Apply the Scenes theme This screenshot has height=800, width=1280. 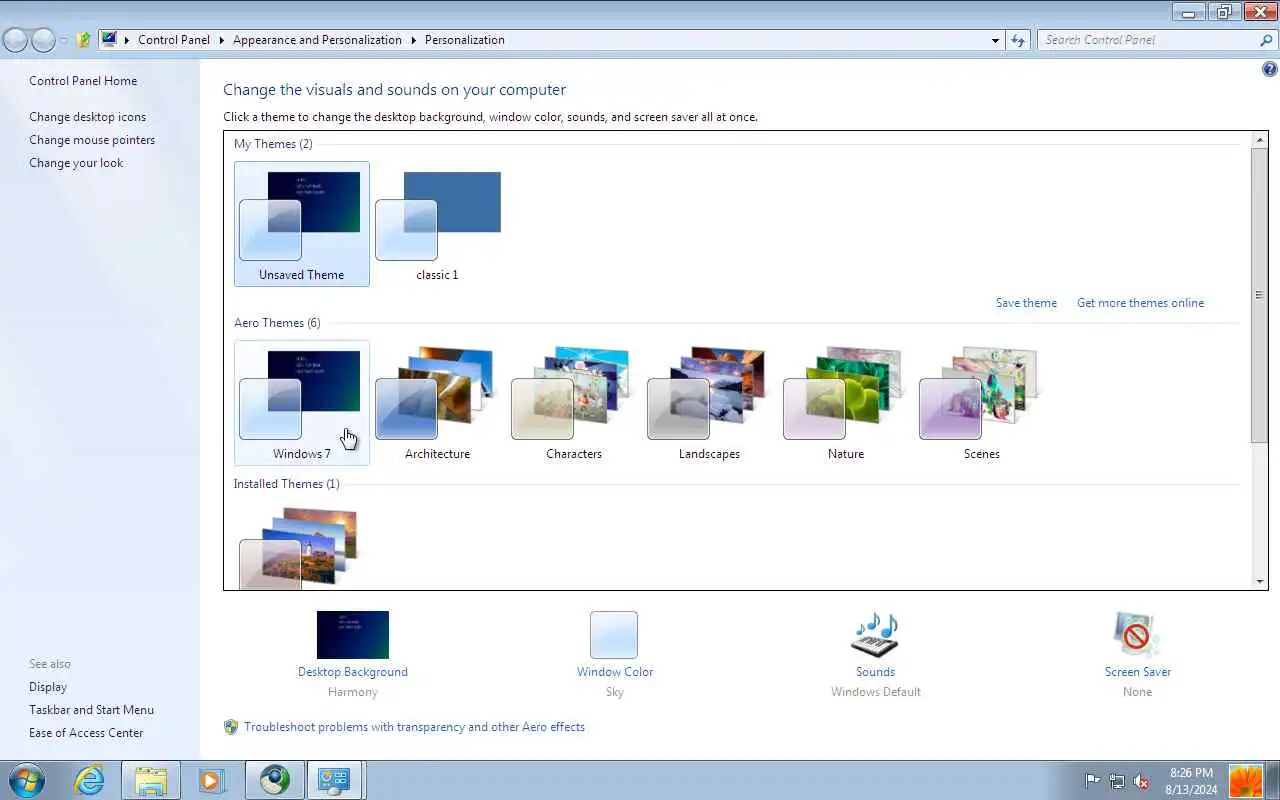[982, 403]
